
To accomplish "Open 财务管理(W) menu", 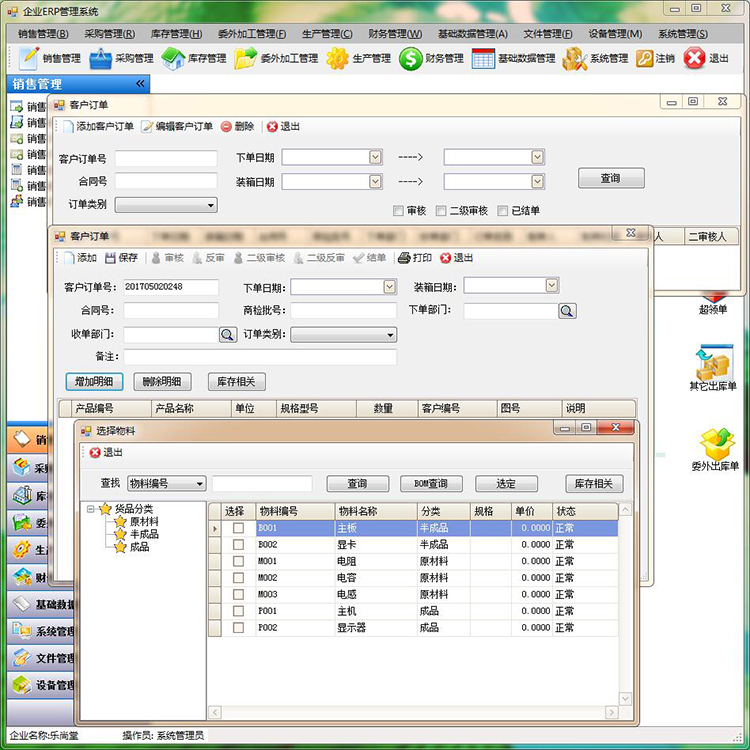I will 395,33.
